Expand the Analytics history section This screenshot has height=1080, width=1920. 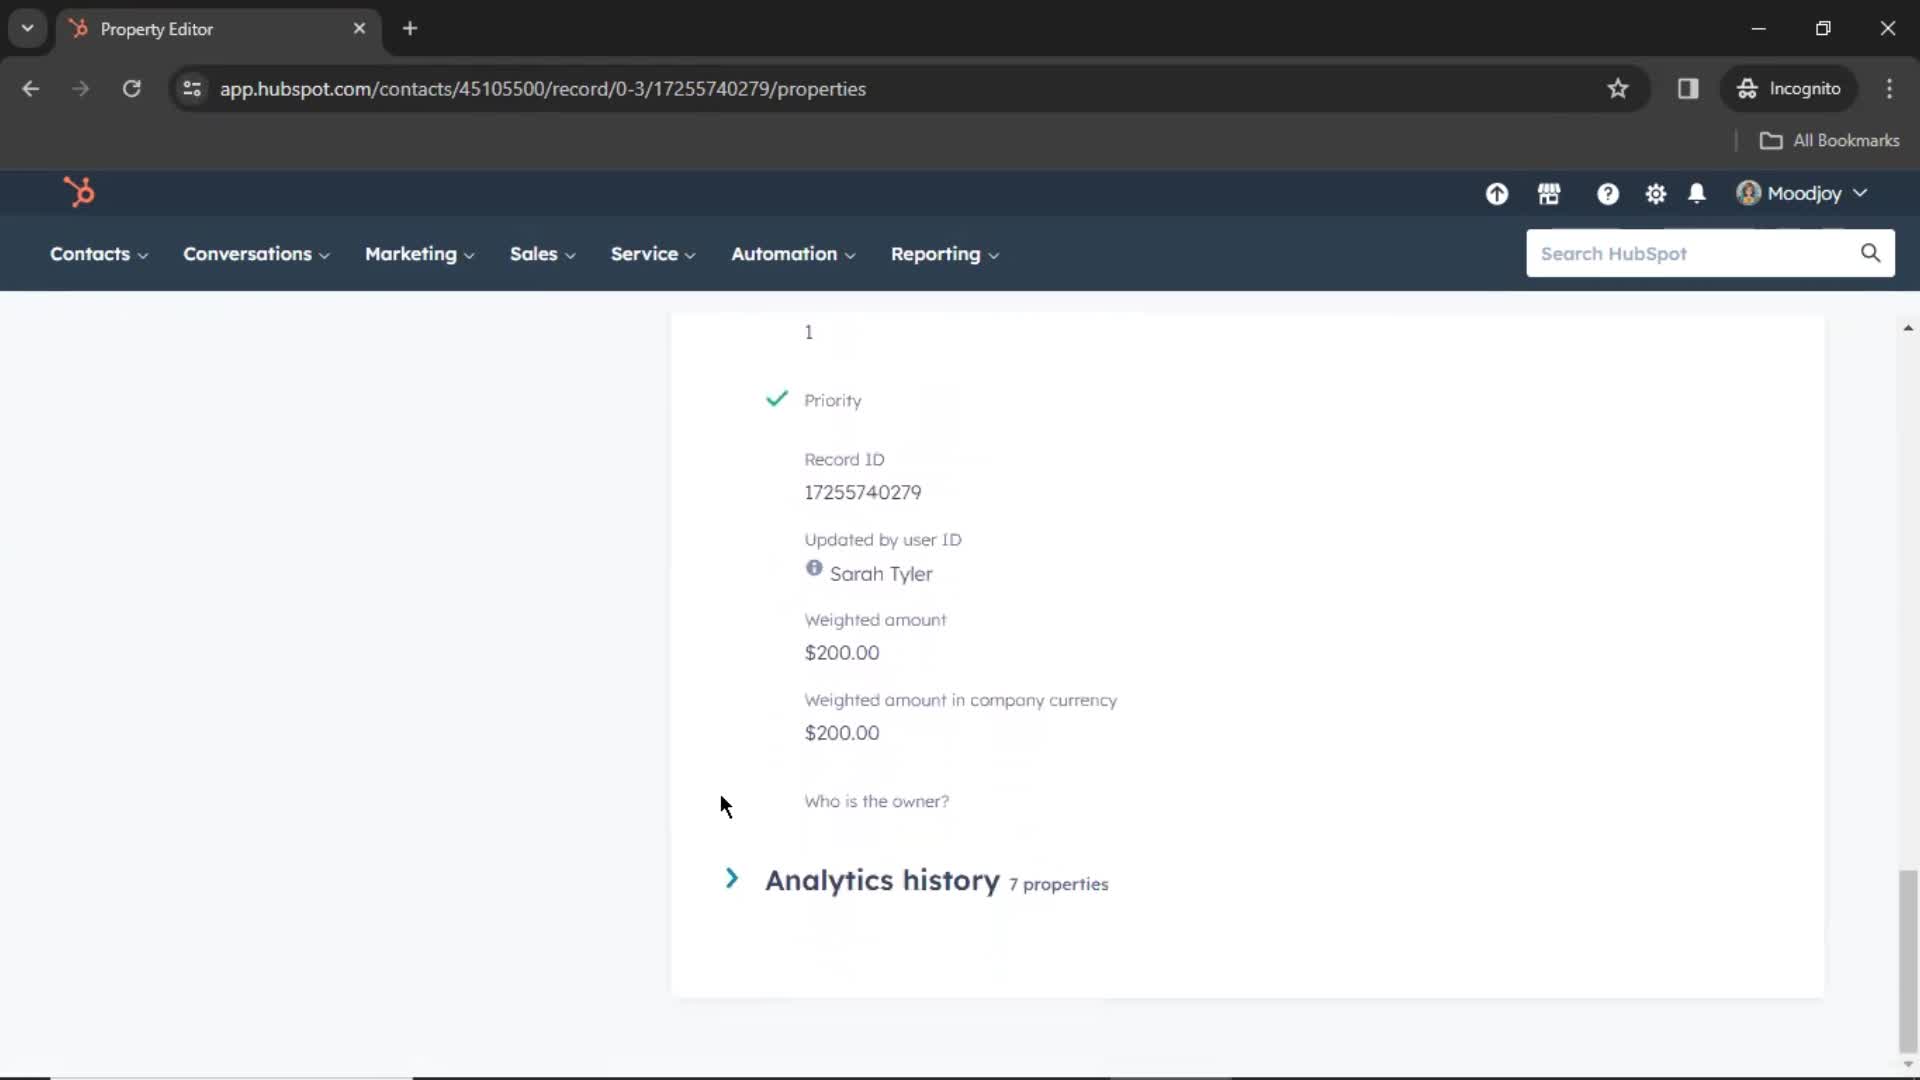[x=733, y=880]
